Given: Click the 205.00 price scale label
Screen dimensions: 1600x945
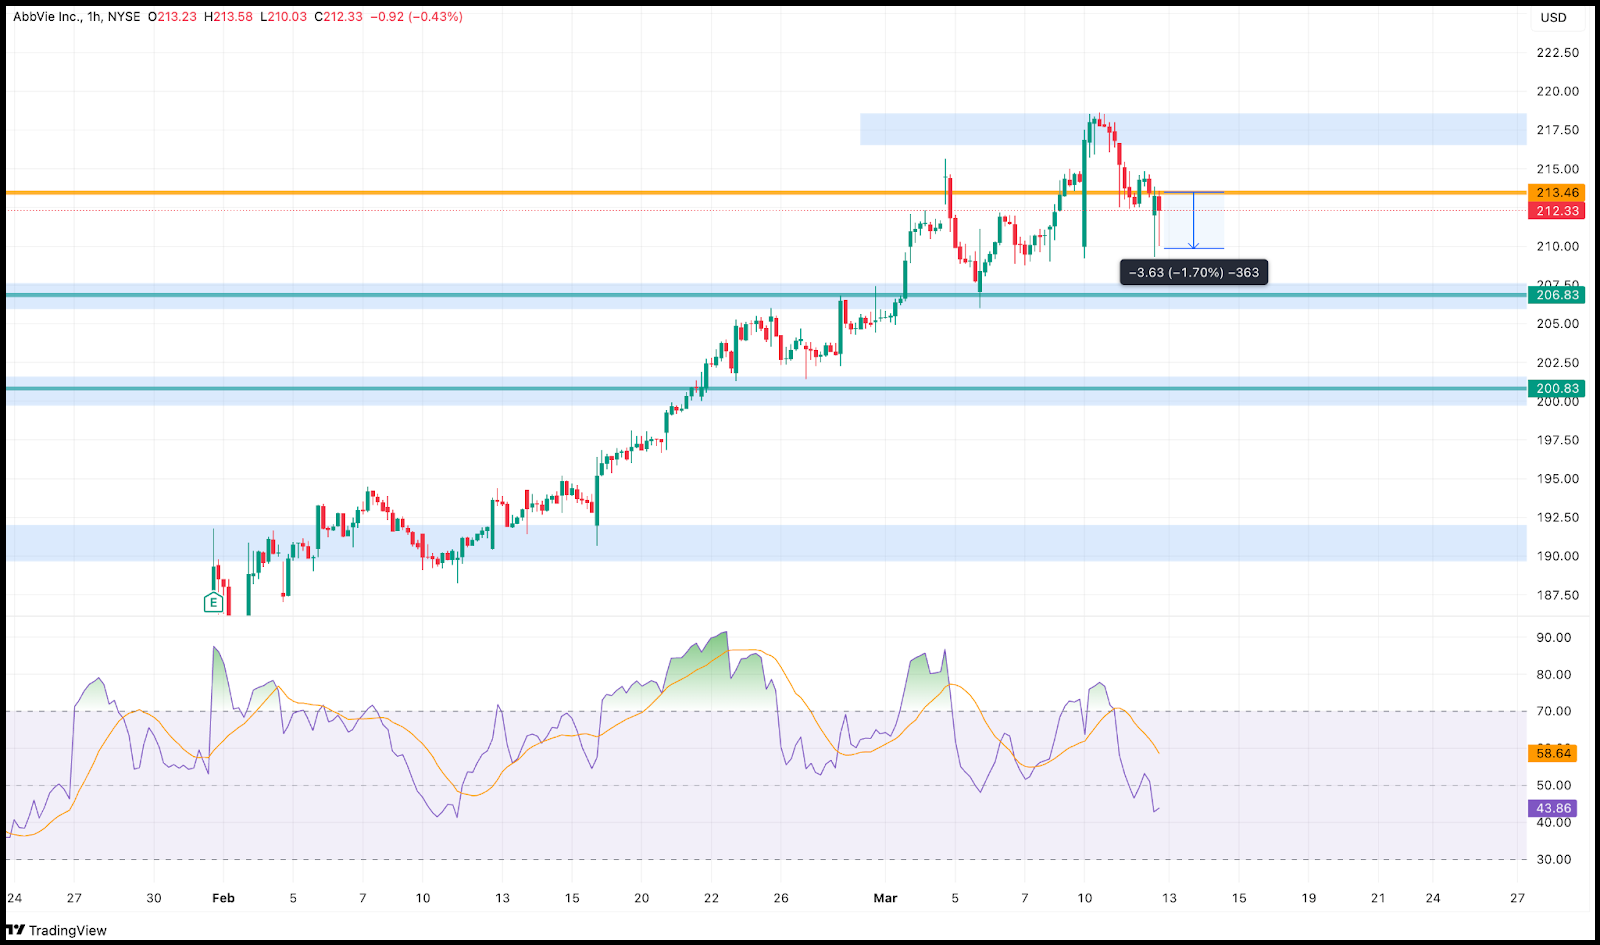Looking at the screenshot, I should pos(1557,324).
